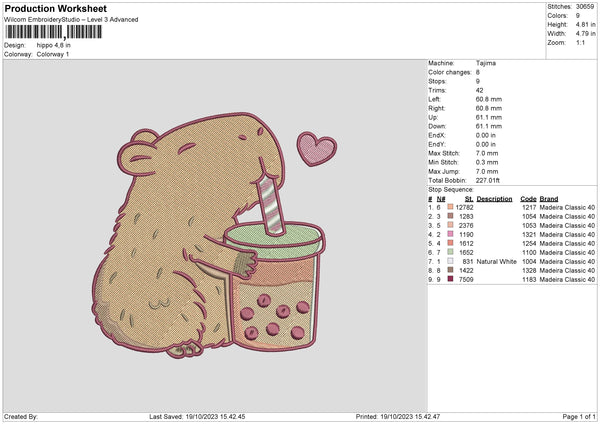Choose the pink swatch for code 1321
The image size is (600, 424).
451,234
